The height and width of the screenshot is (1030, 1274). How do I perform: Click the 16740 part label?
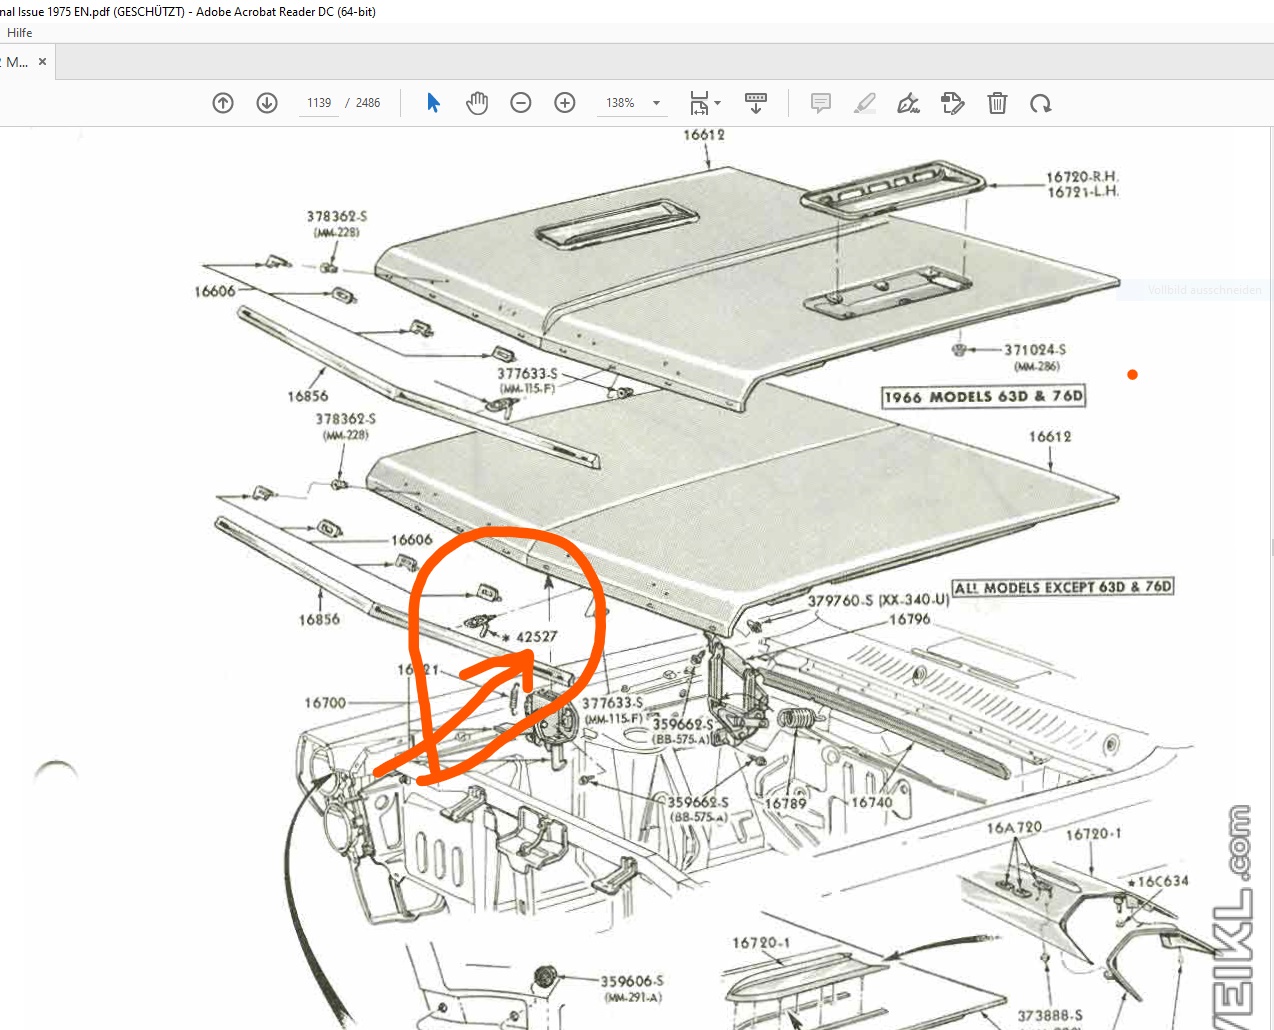pos(872,802)
